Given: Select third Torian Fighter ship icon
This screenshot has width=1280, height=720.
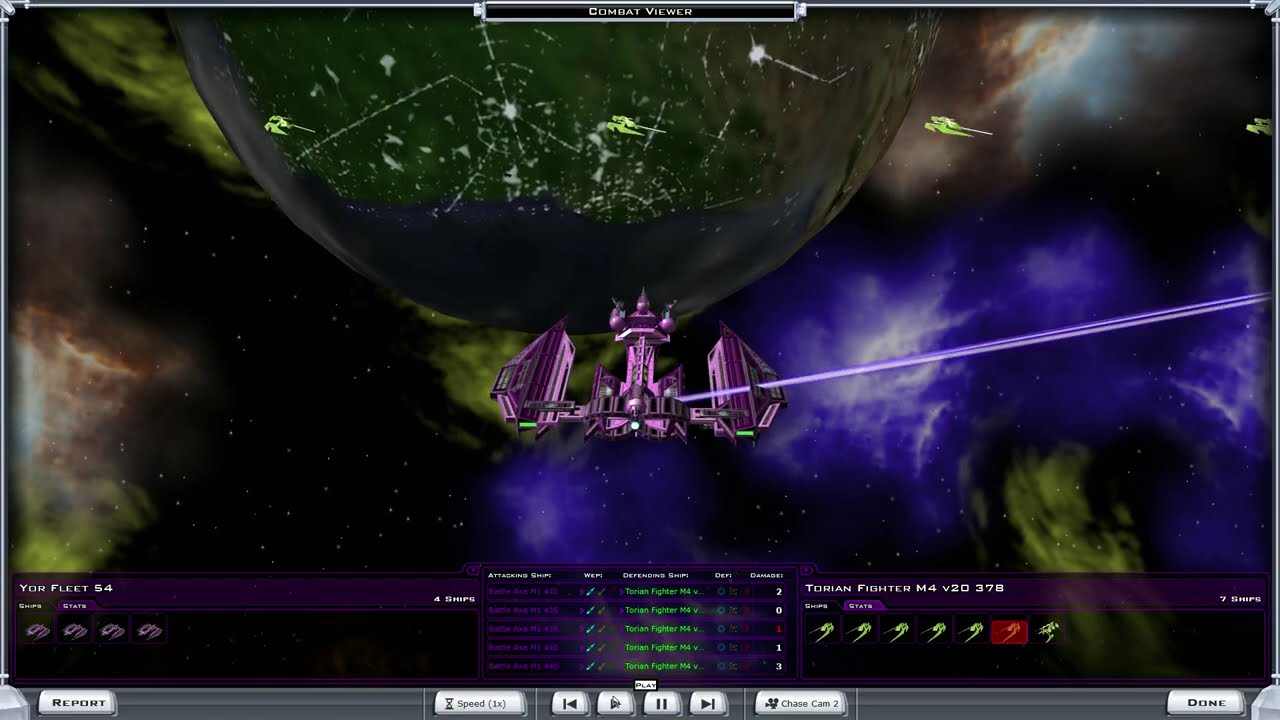Looking at the screenshot, I should pyautogui.click(x=897, y=631).
